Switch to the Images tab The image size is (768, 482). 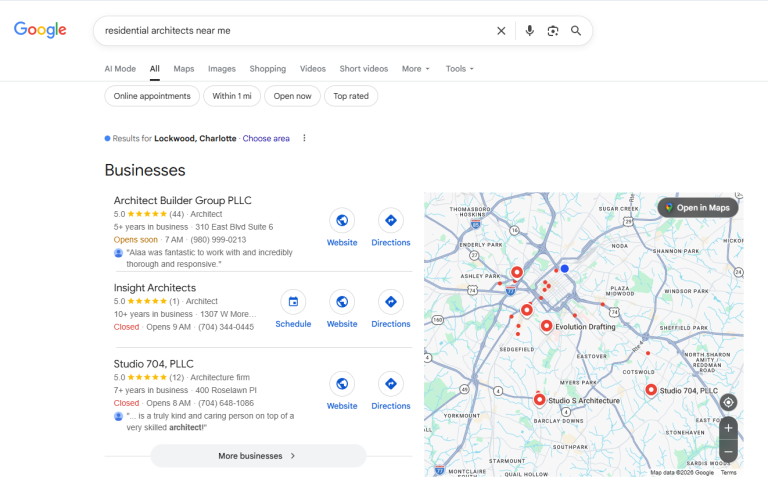[222, 69]
